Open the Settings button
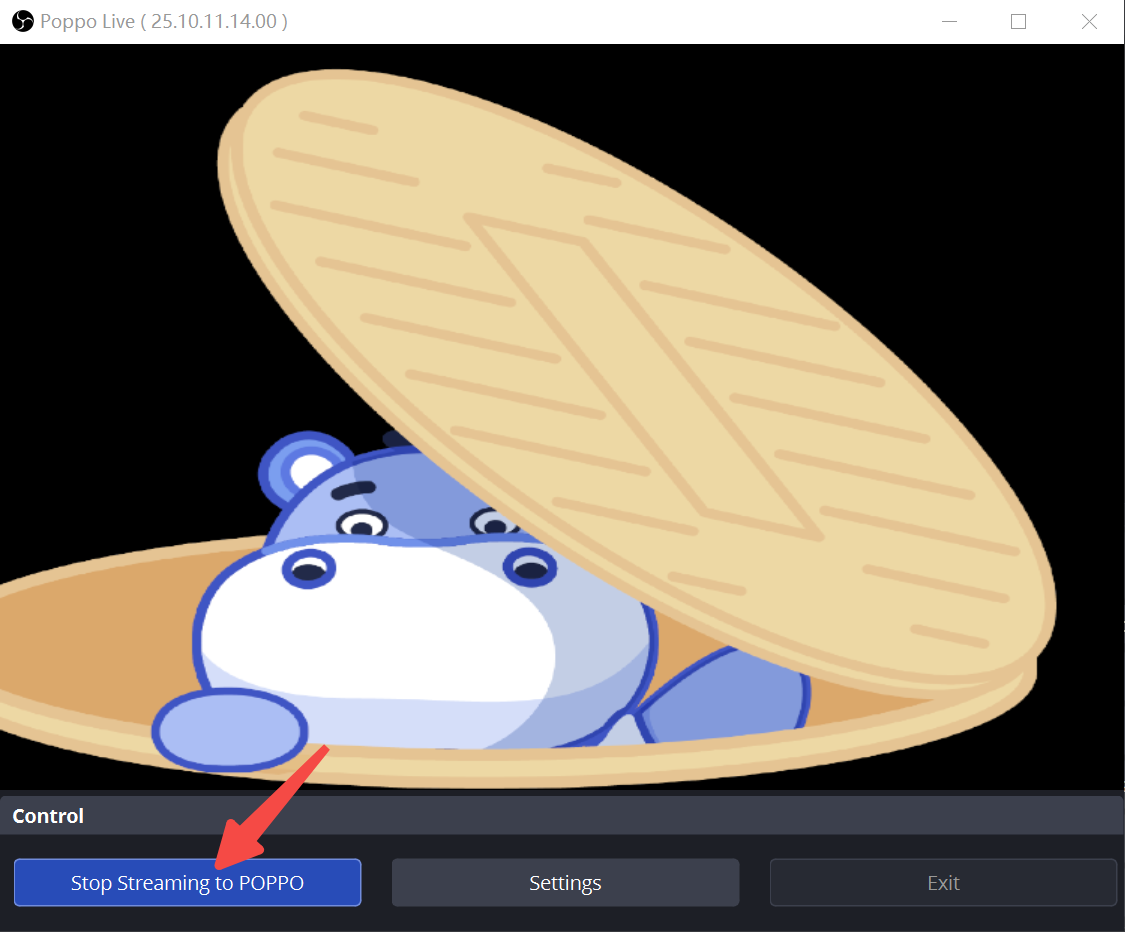 coord(565,882)
